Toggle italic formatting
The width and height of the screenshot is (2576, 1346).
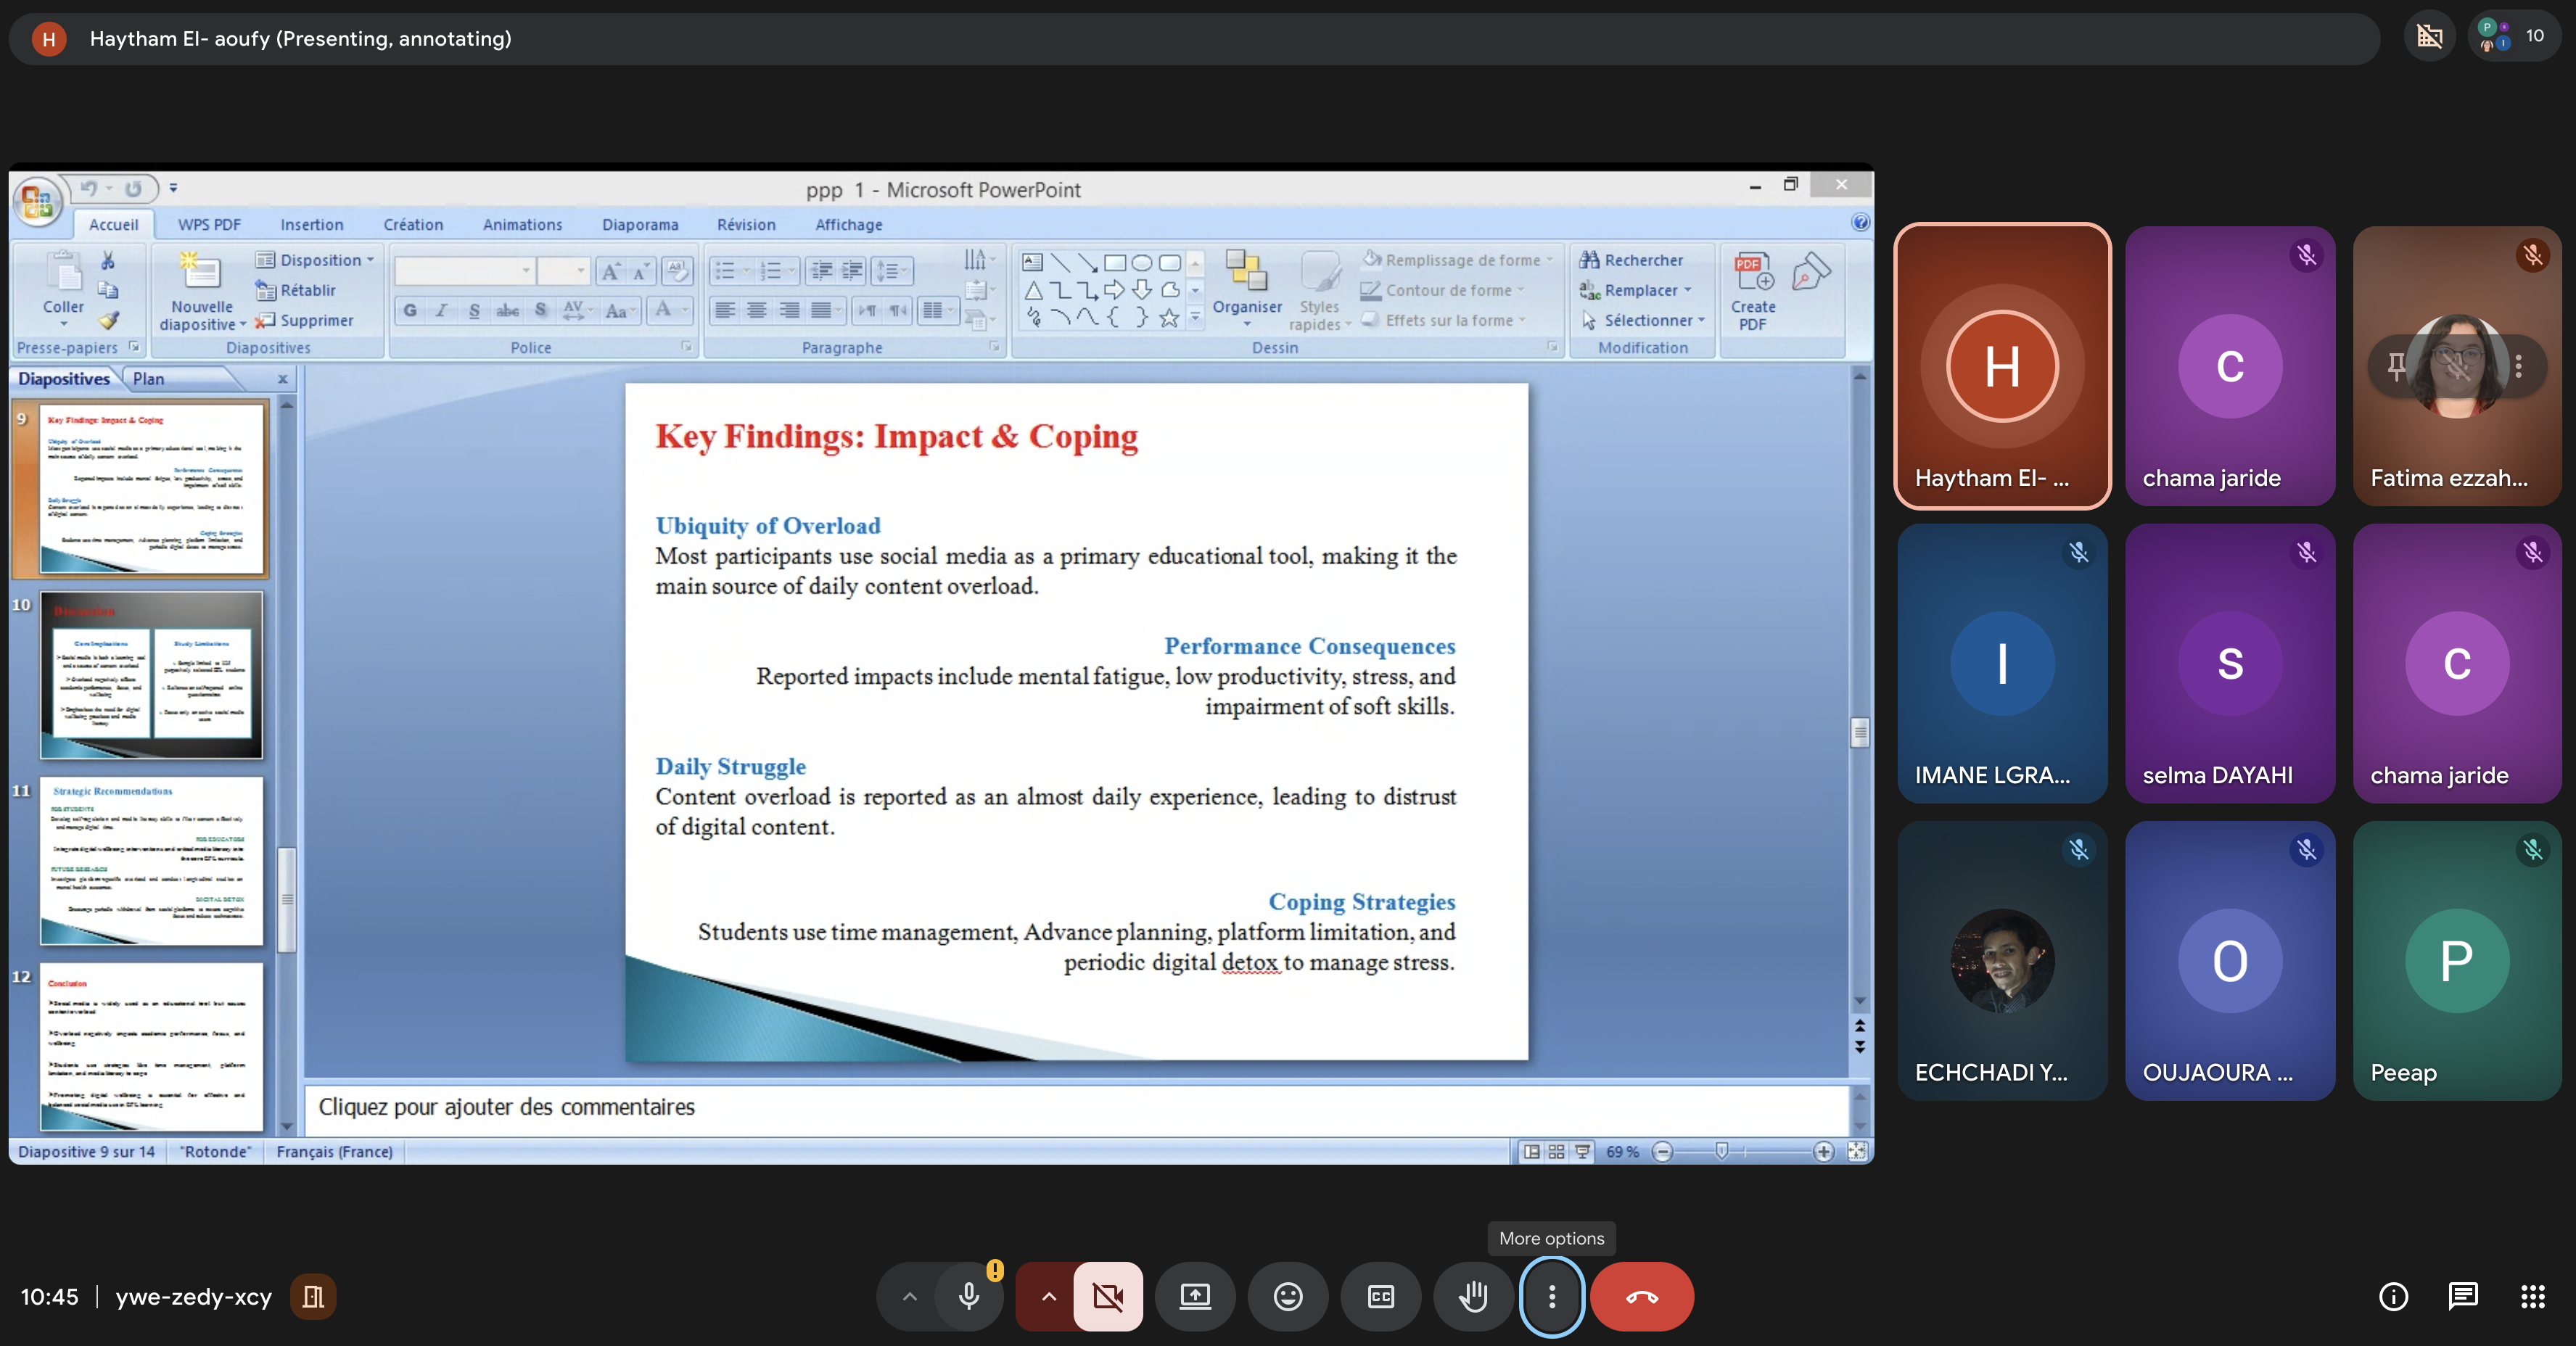tap(441, 311)
